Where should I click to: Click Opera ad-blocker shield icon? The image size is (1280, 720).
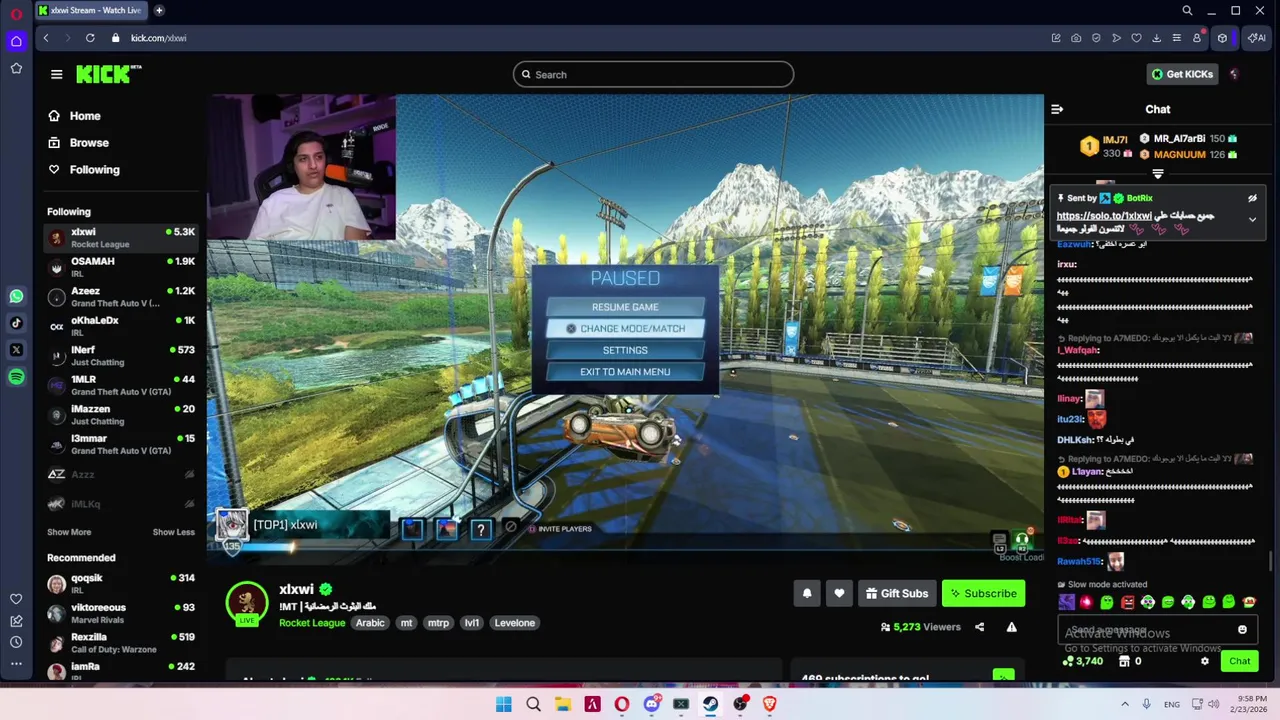click(x=1096, y=38)
